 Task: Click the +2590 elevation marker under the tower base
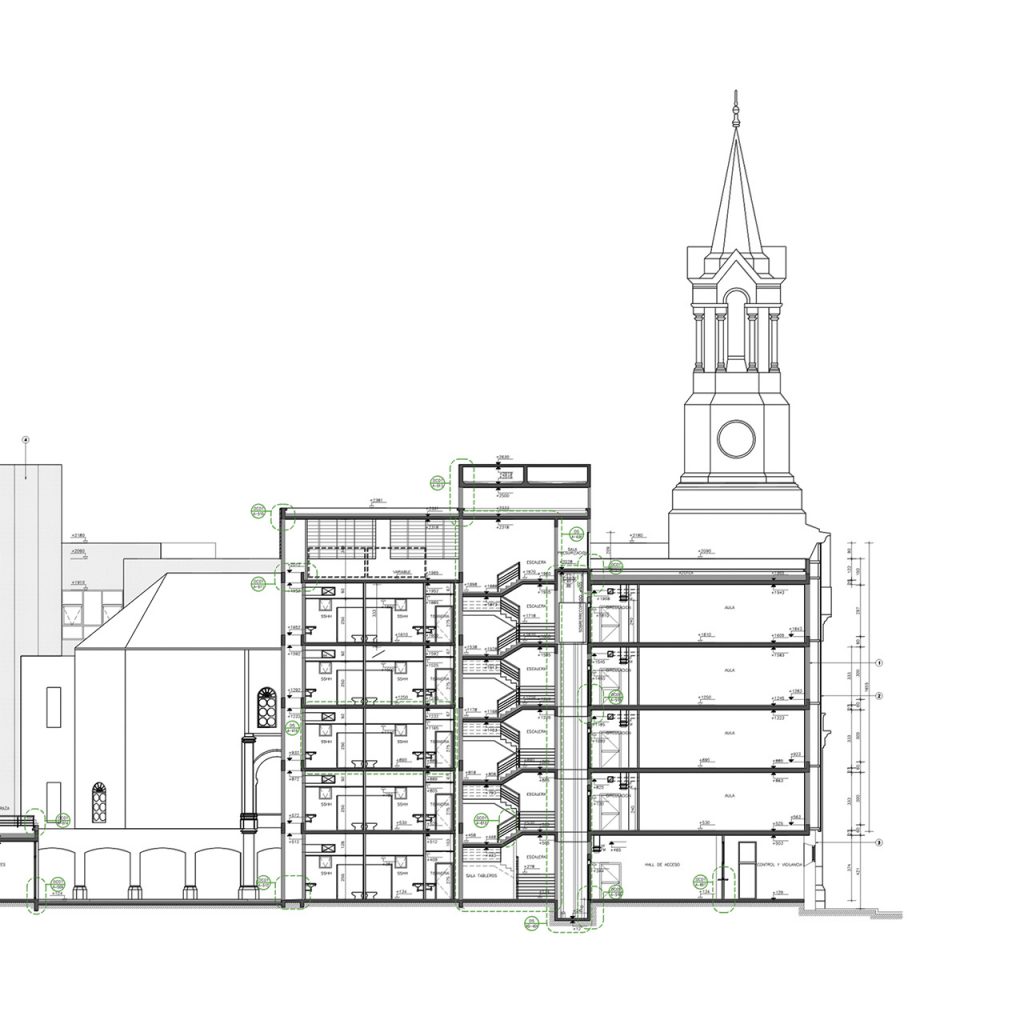tap(705, 551)
